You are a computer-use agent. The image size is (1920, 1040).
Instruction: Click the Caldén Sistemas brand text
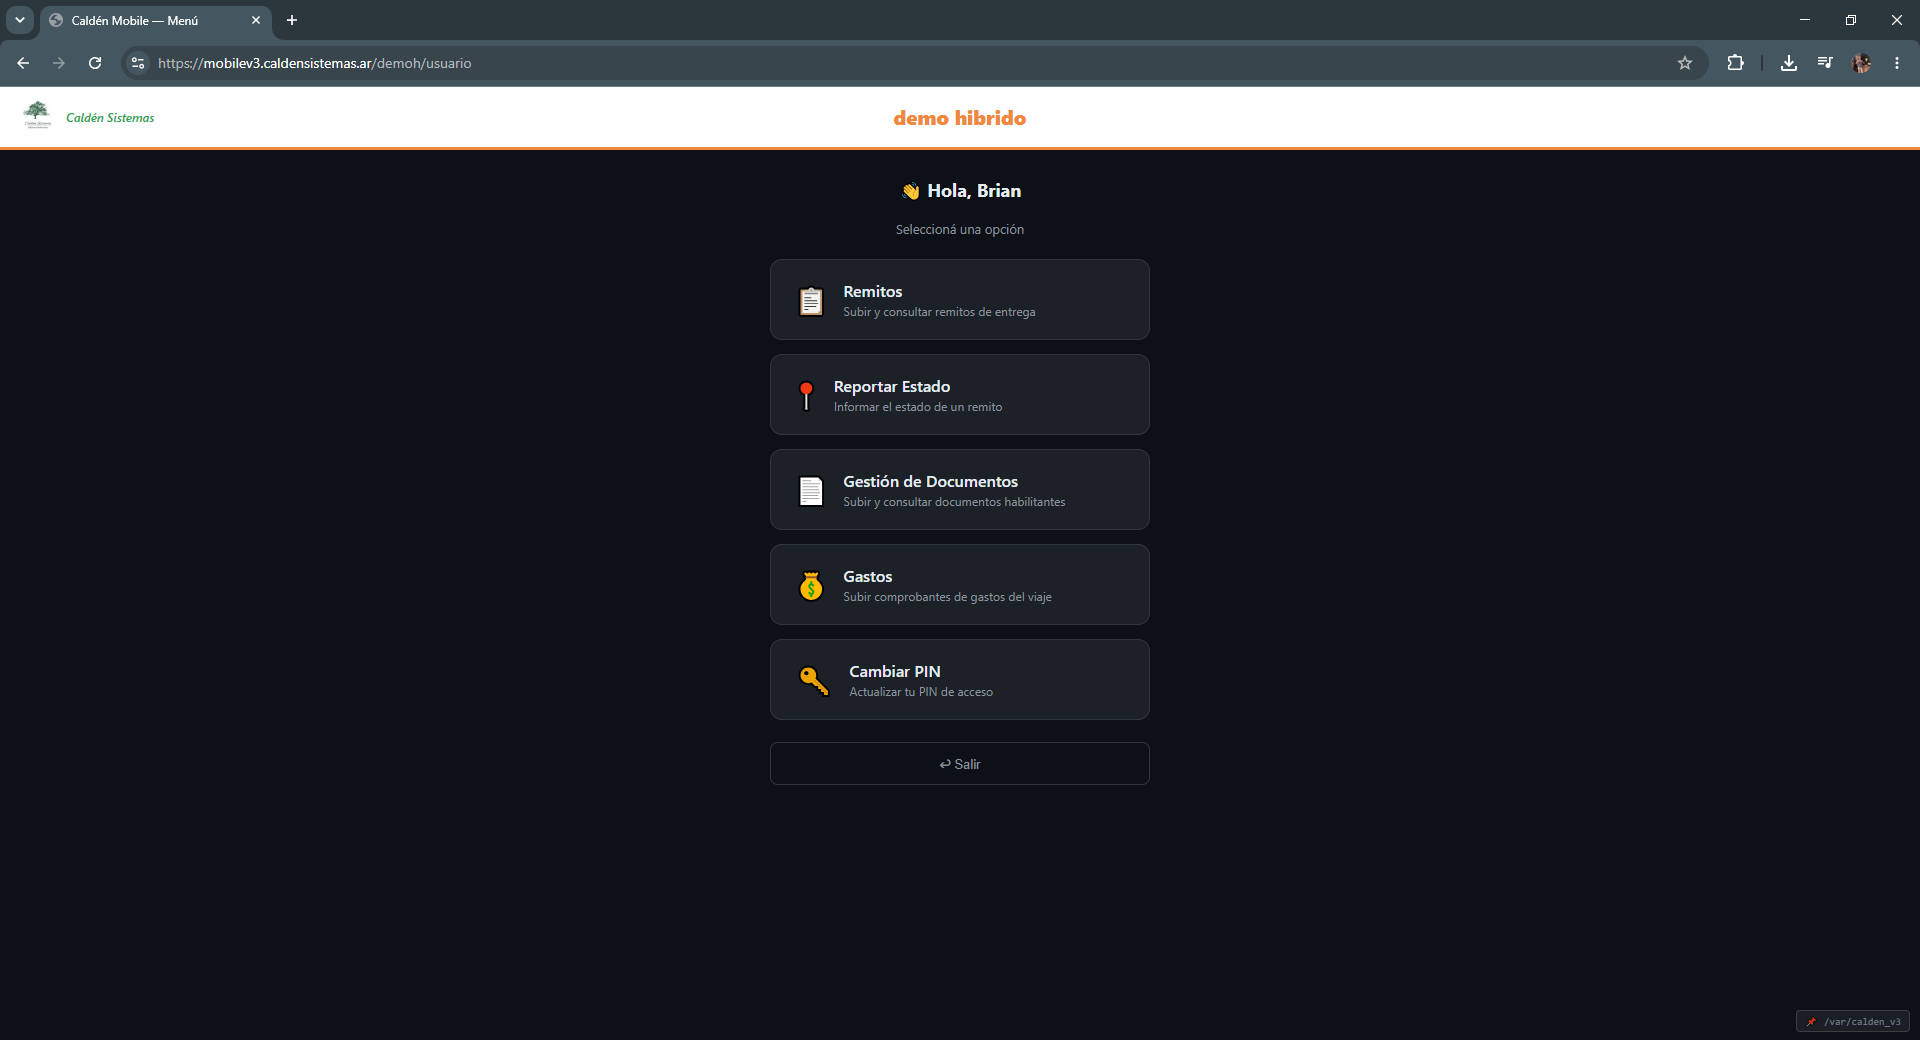tap(110, 118)
